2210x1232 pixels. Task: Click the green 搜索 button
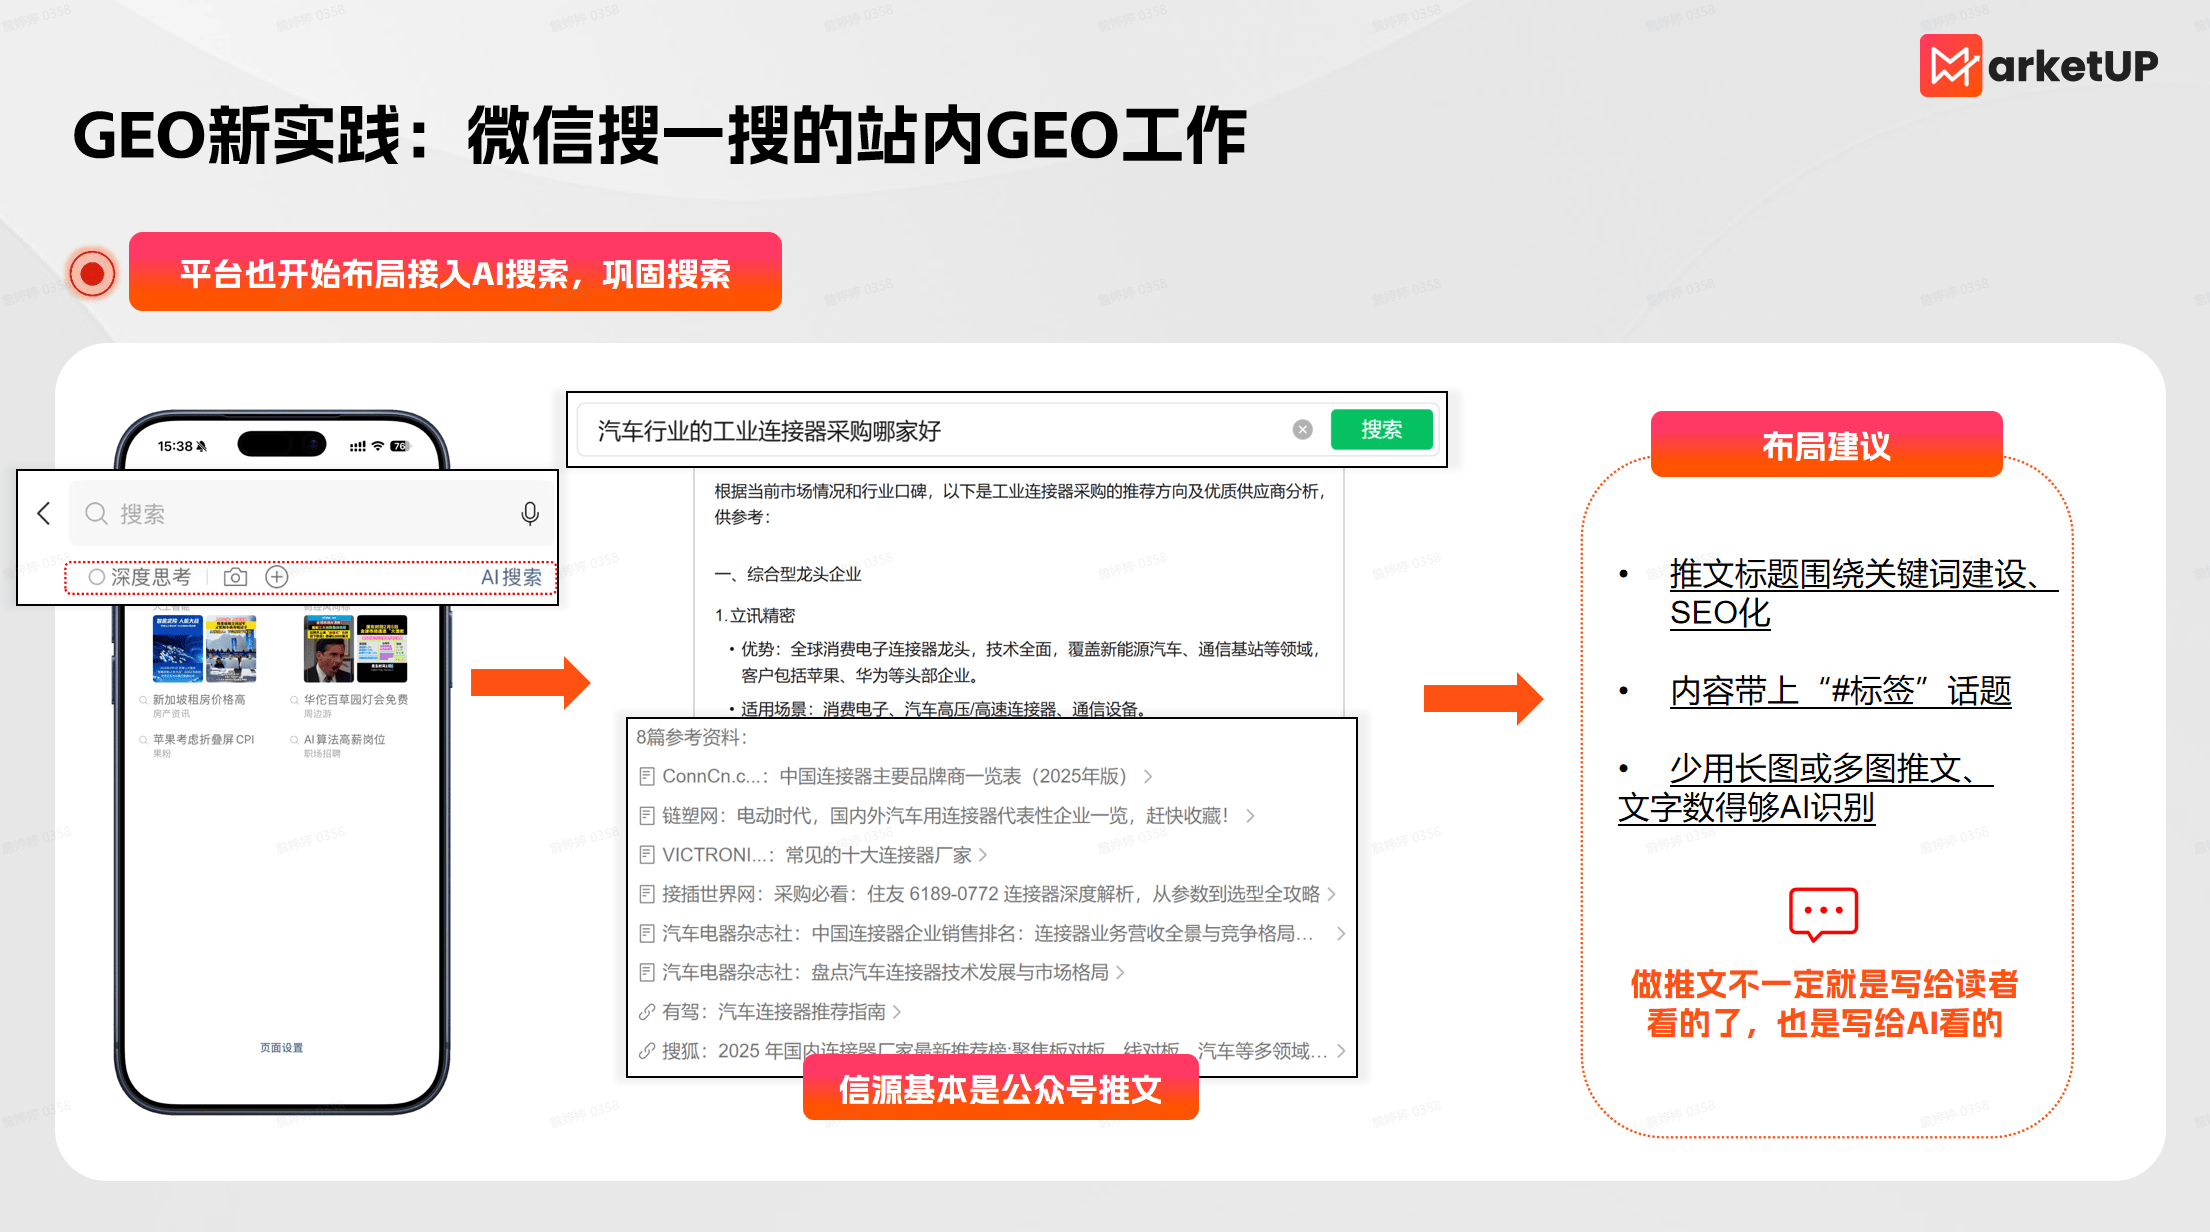(1381, 430)
